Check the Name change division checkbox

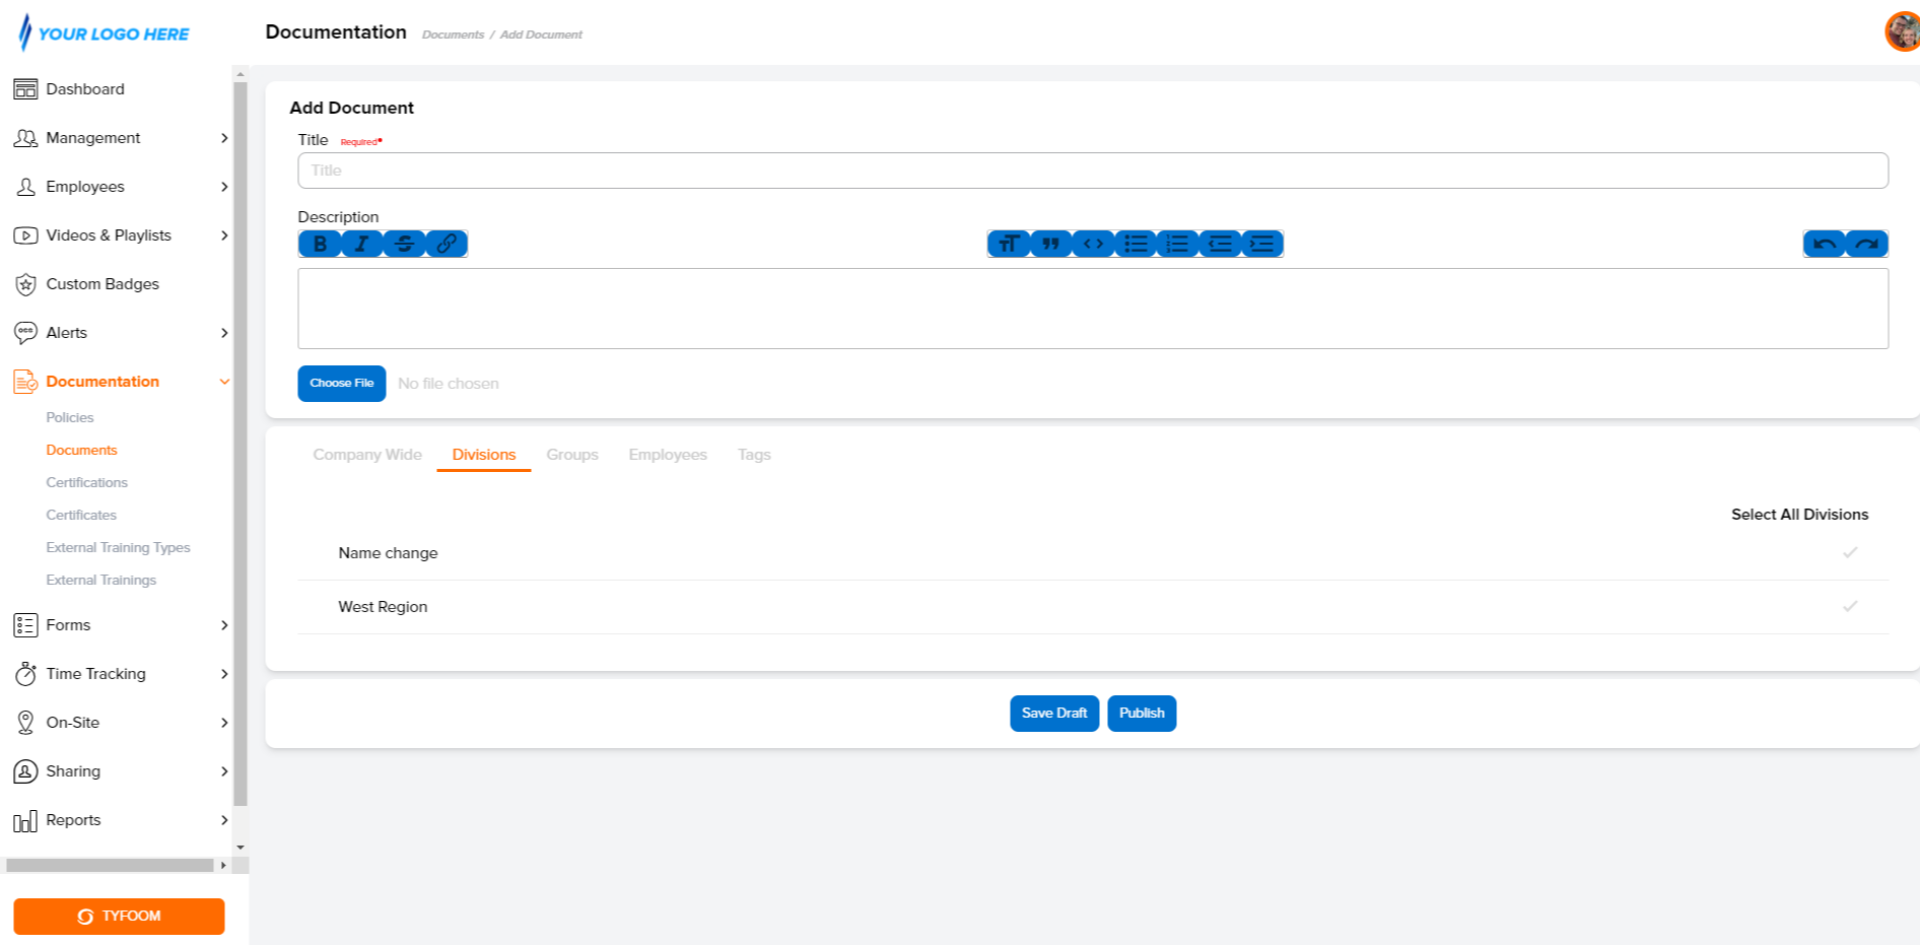click(x=1851, y=552)
